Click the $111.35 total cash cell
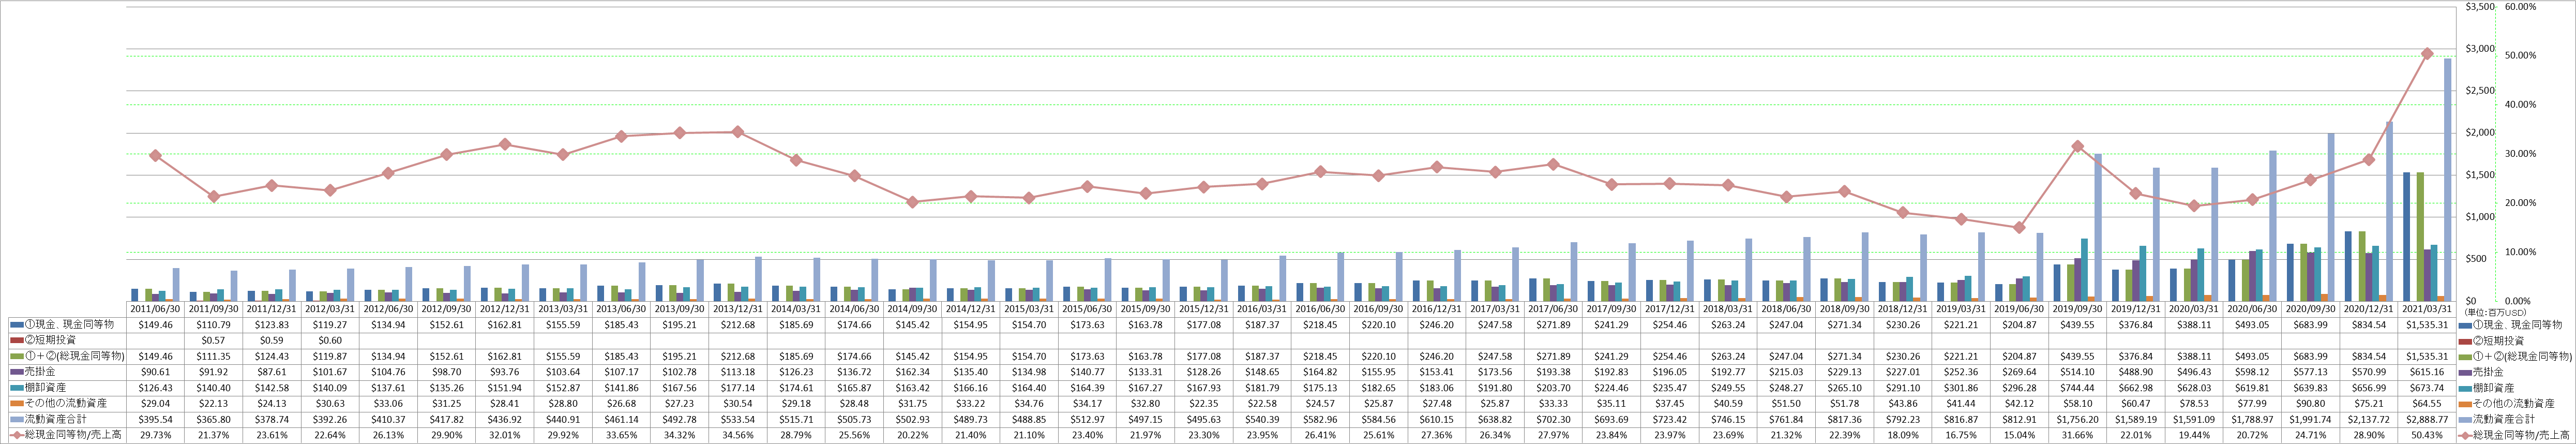 tap(213, 356)
